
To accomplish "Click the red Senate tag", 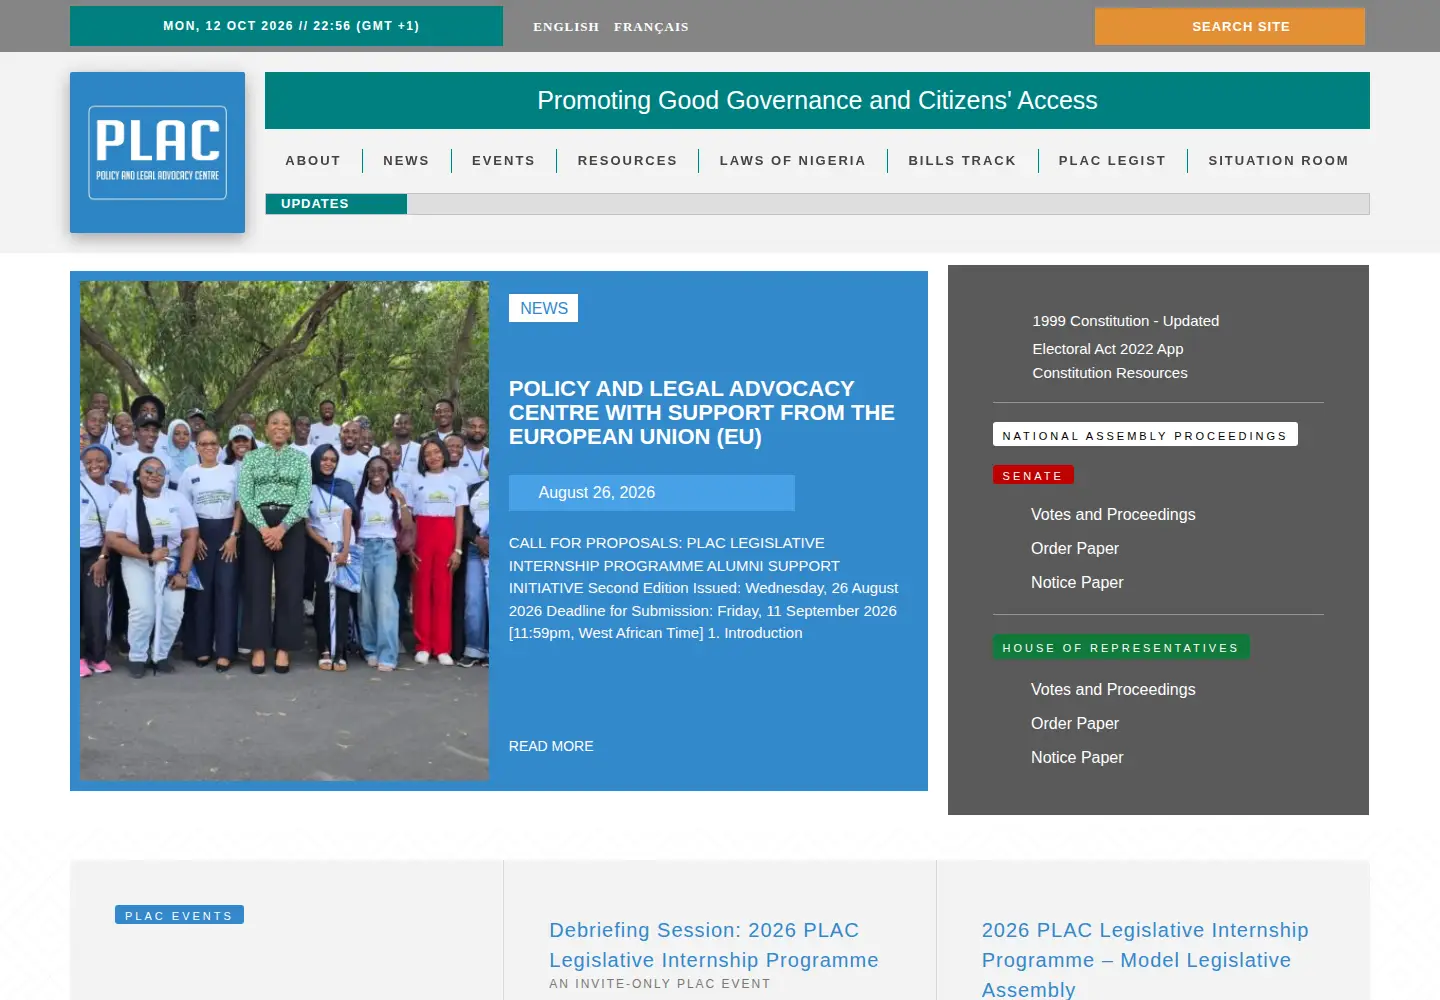I will coord(1033,475).
